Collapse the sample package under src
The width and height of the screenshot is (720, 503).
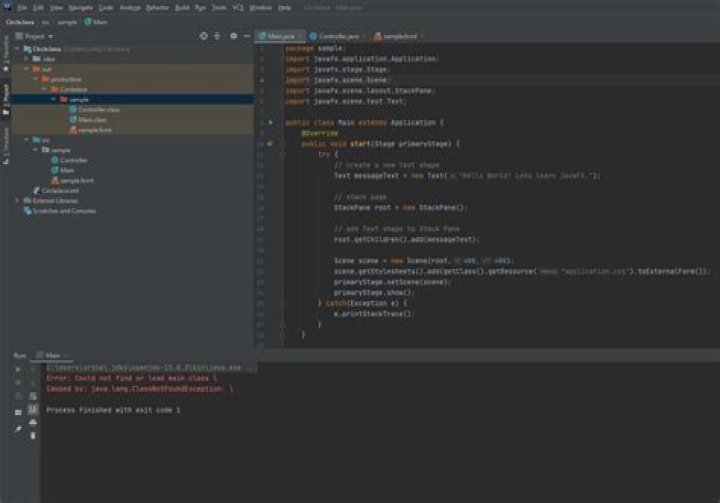36,150
